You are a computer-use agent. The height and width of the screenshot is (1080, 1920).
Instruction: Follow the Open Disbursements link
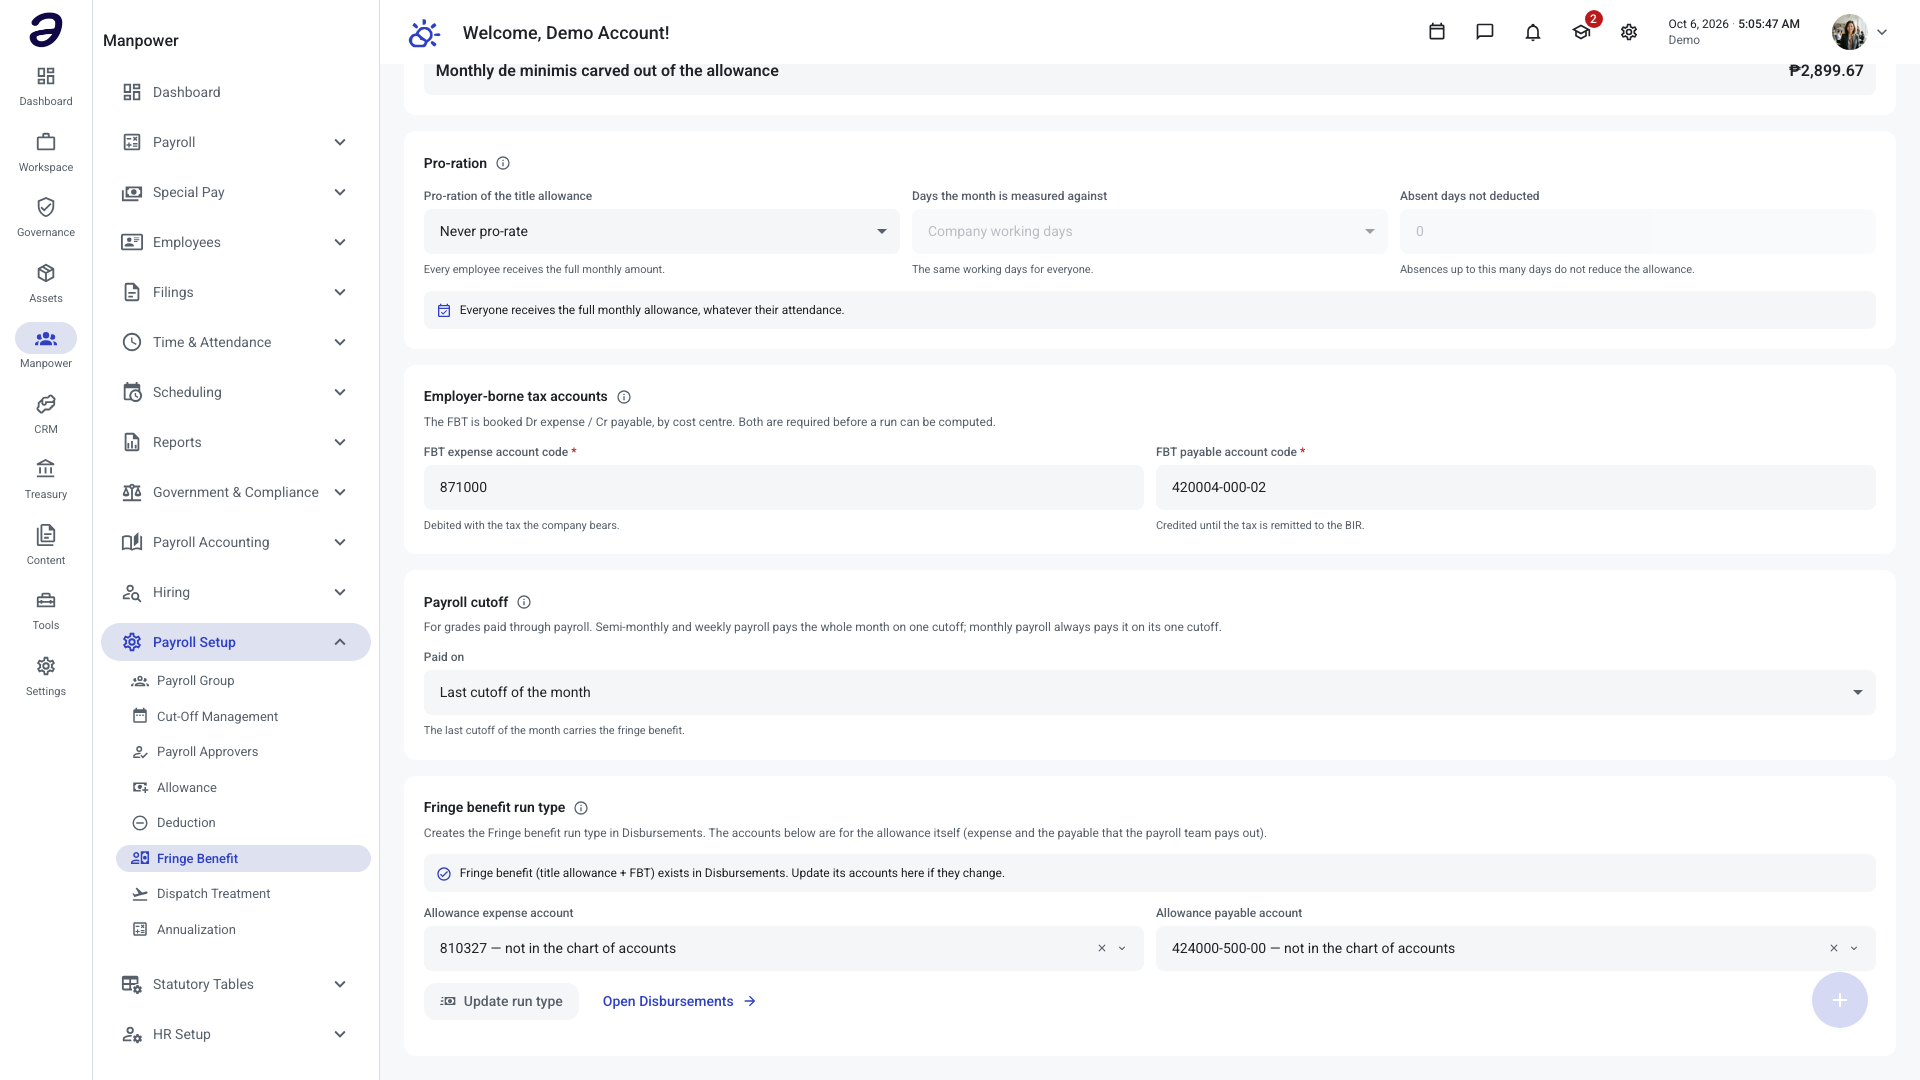pos(679,1001)
